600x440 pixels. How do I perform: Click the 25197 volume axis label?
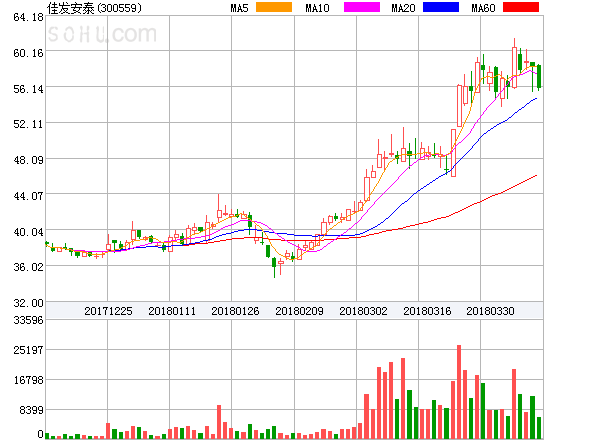coord(28,350)
